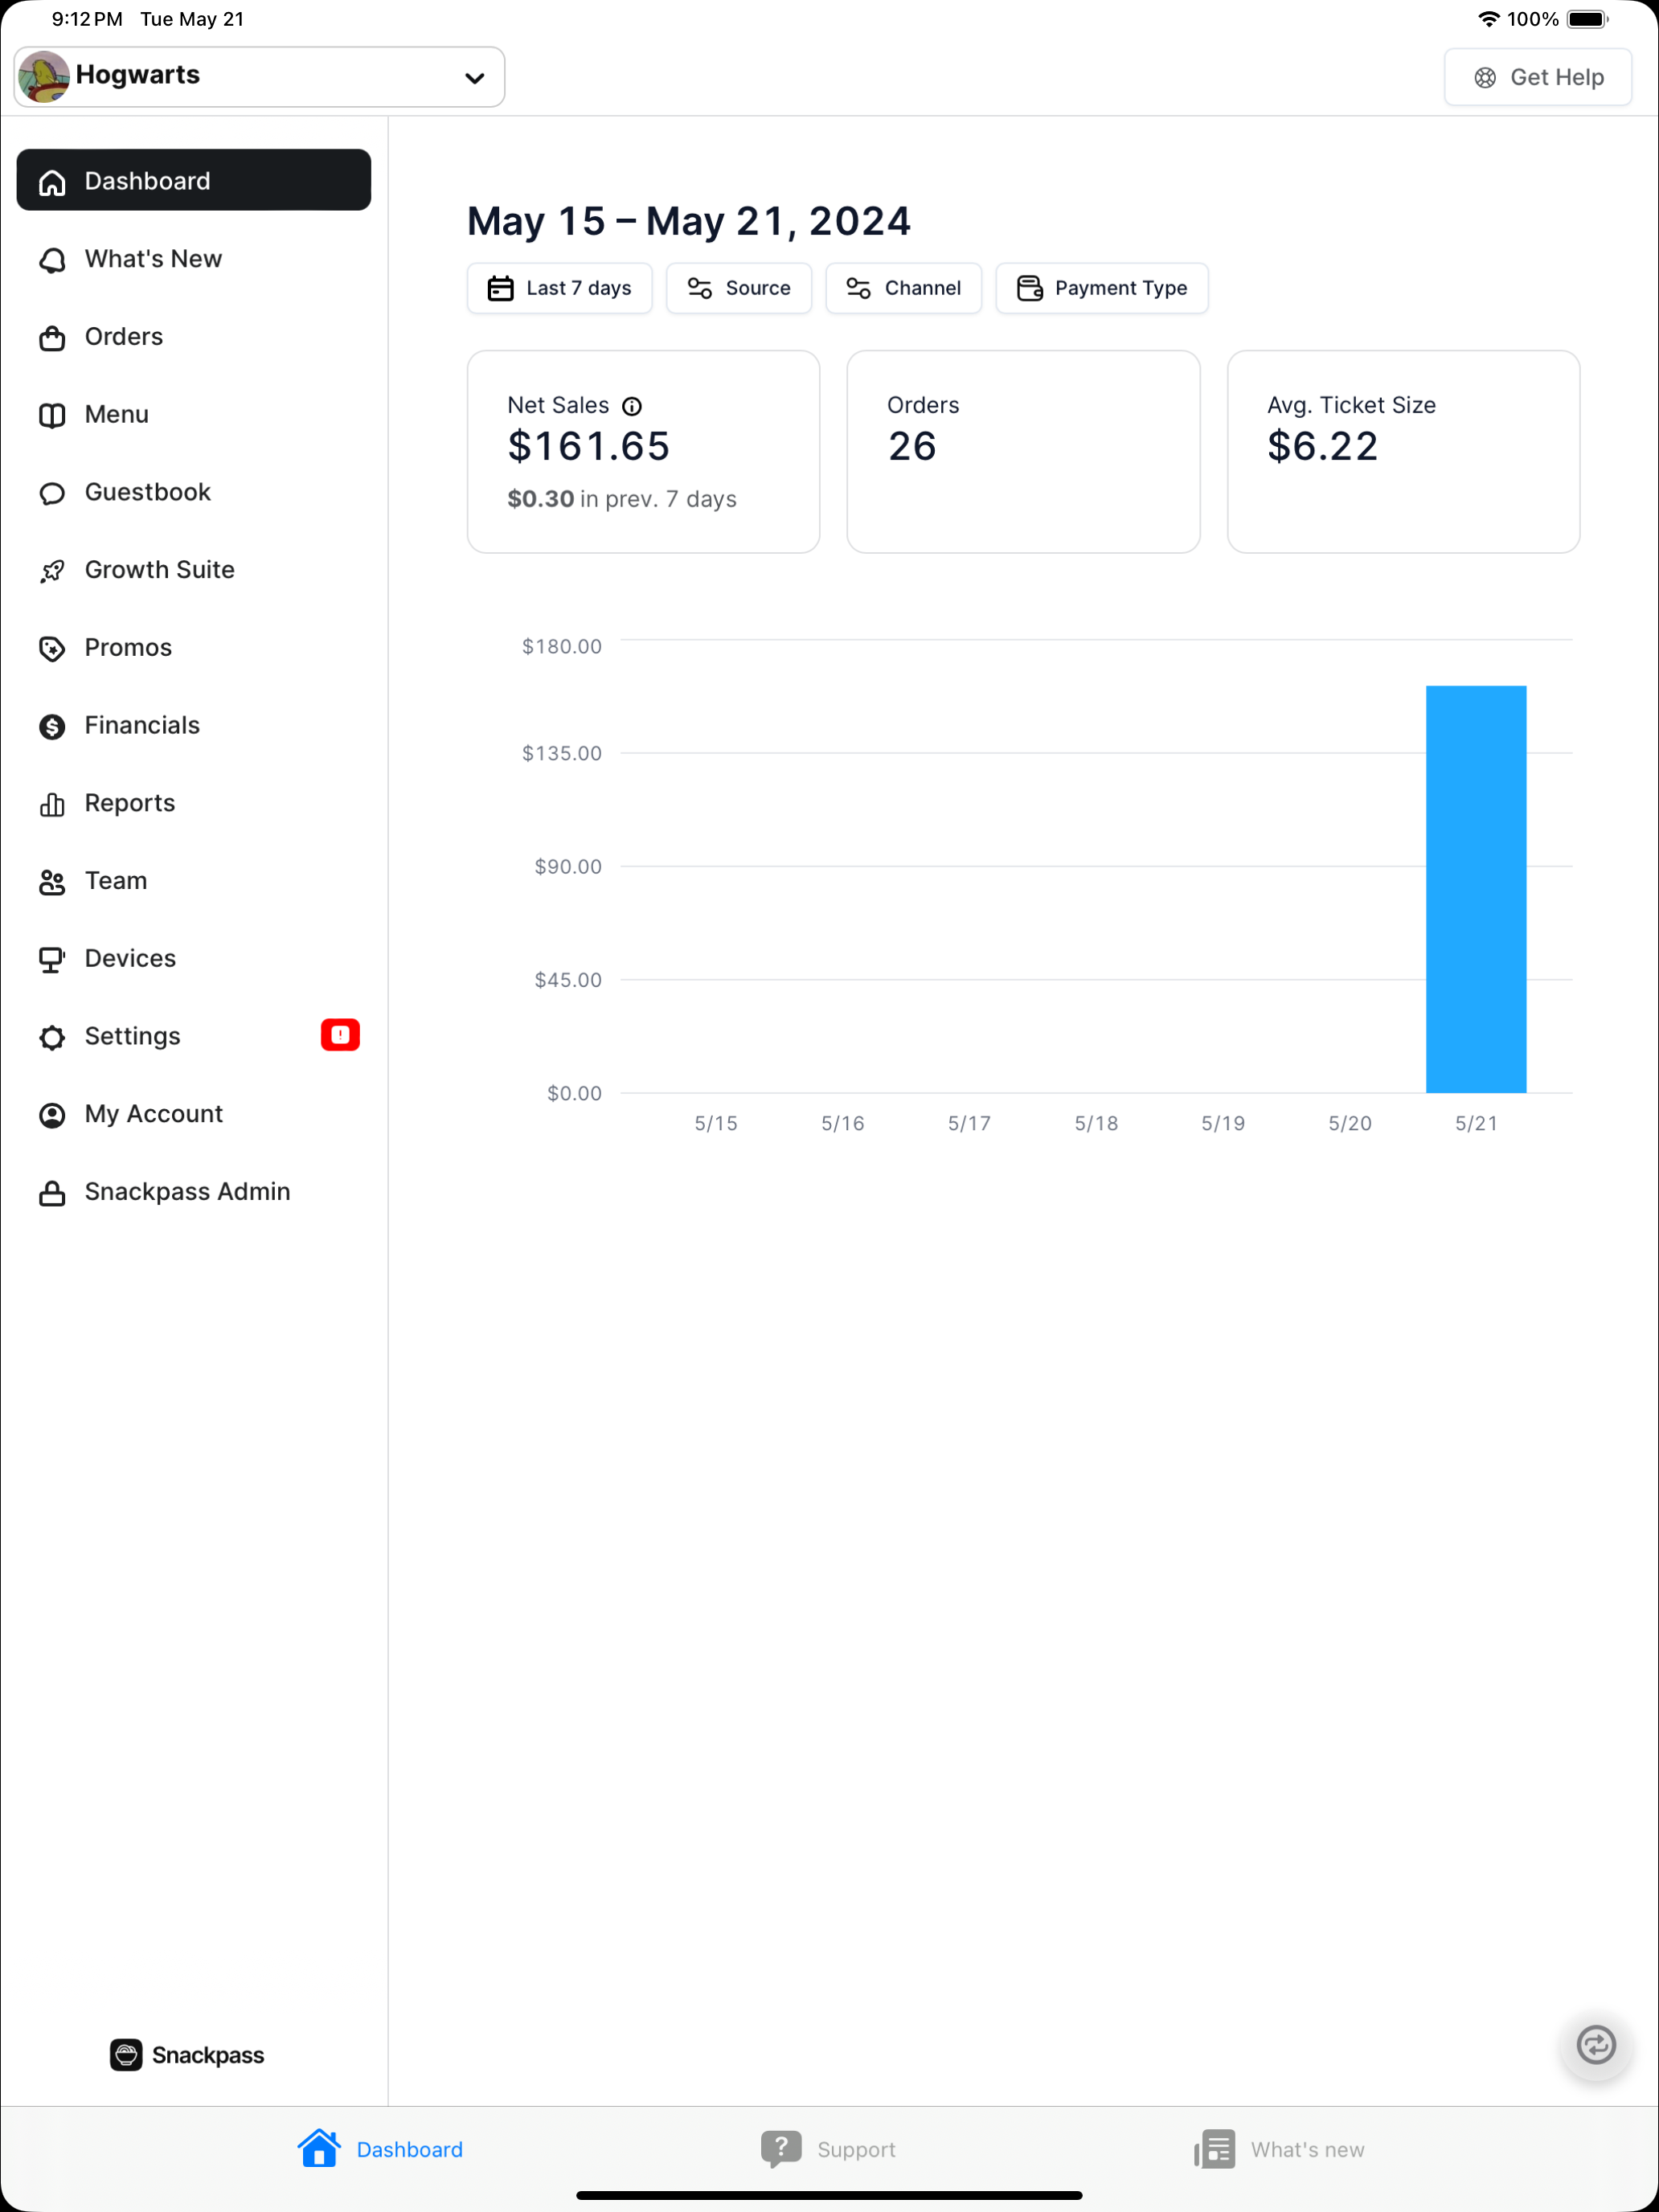Image resolution: width=1659 pixels, height=2212 pixels.
Task: Click the $90.00 axis label
Action: click(568, 867)
